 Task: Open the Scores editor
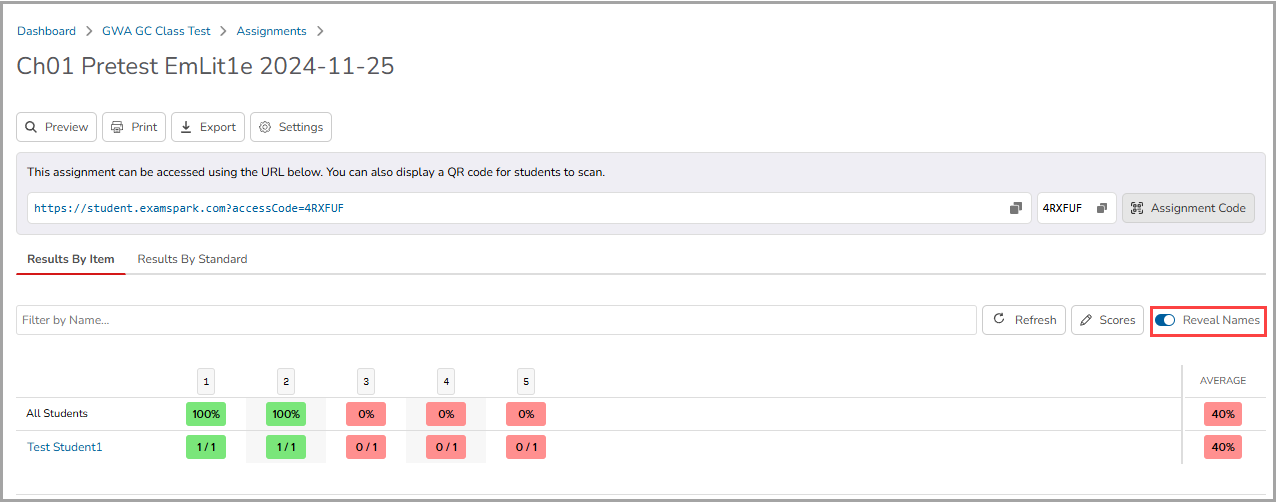pyautogui.click(x=1107, y=320)
